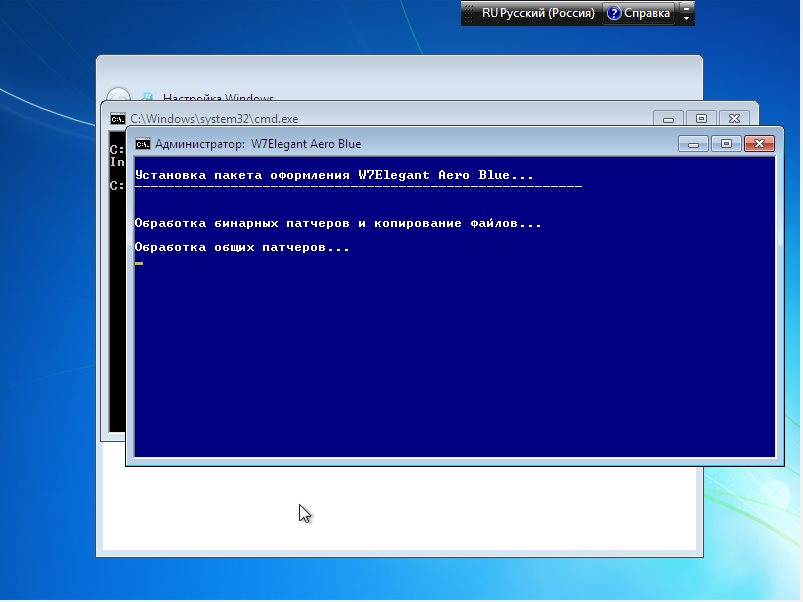Click the blinking console cursor
Image resolution: width=803 pixels, height=602 pixels.
tap(139, 264)
